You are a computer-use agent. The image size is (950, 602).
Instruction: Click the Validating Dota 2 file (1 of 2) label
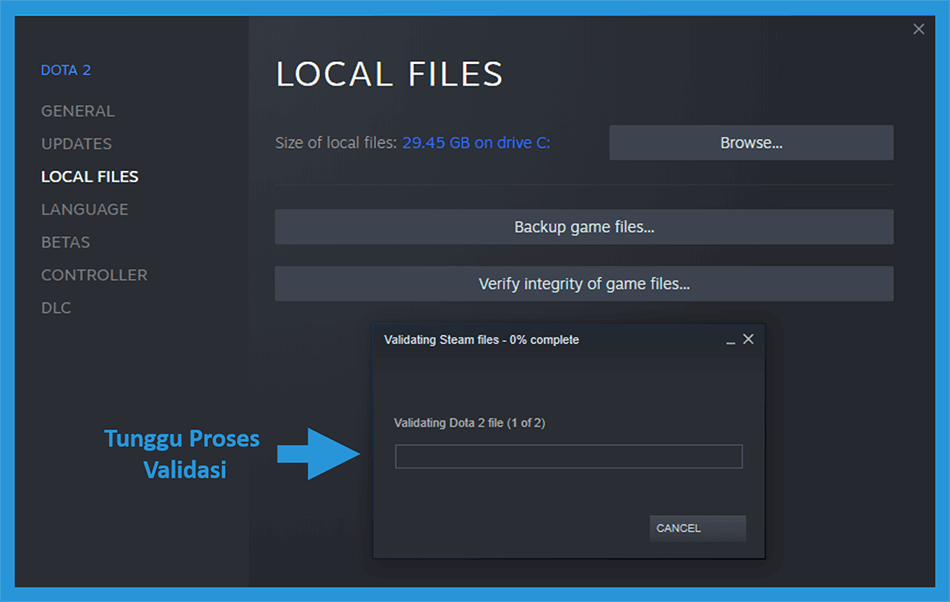tap(470, 423)
